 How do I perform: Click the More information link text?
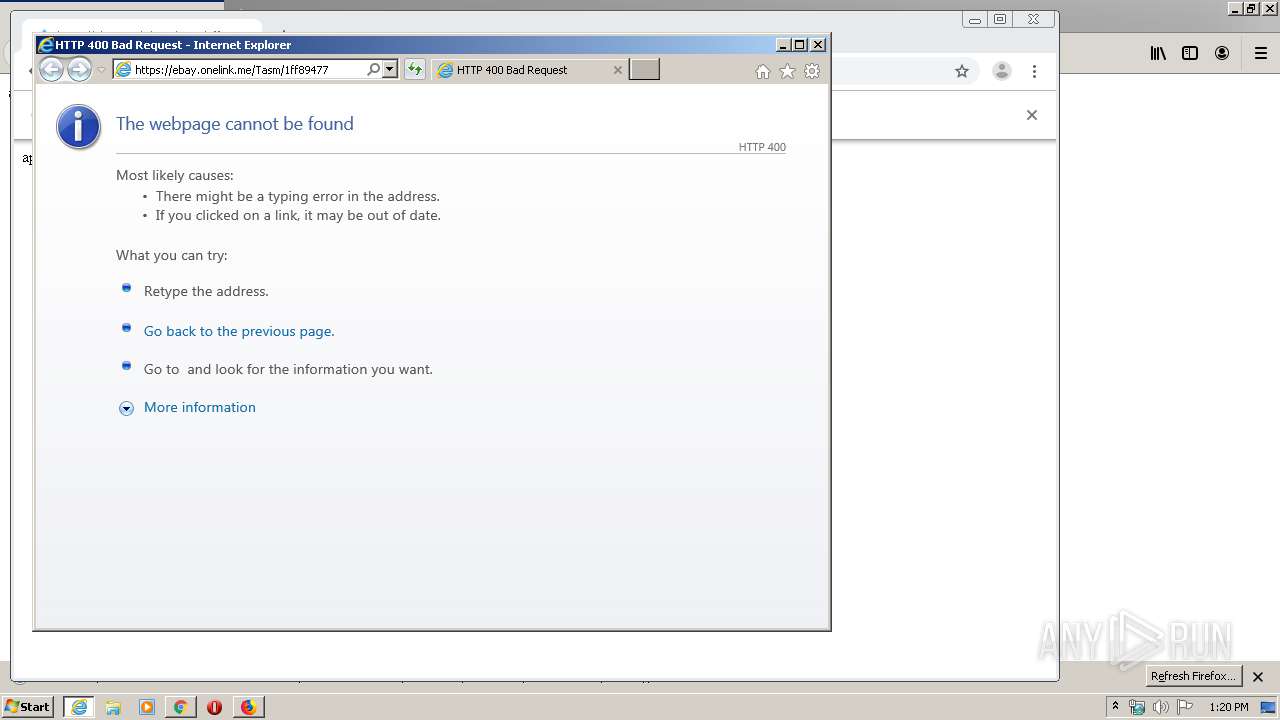click(200, 407)
